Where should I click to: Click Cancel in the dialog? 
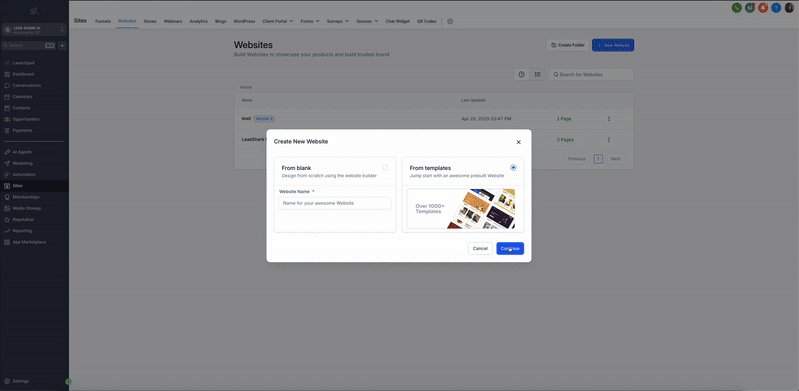(480, 248)
